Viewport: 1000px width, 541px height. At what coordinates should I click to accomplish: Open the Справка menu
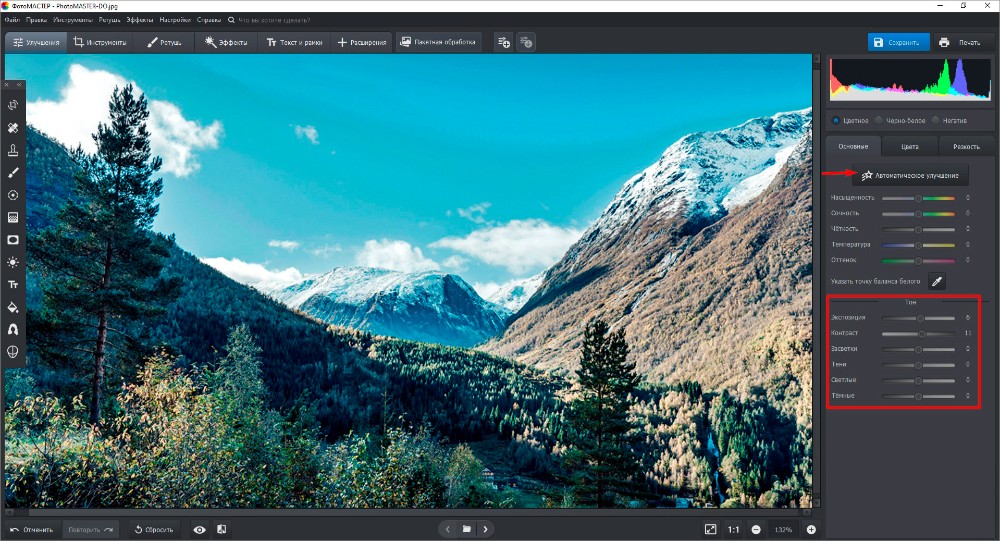[209, 20]
